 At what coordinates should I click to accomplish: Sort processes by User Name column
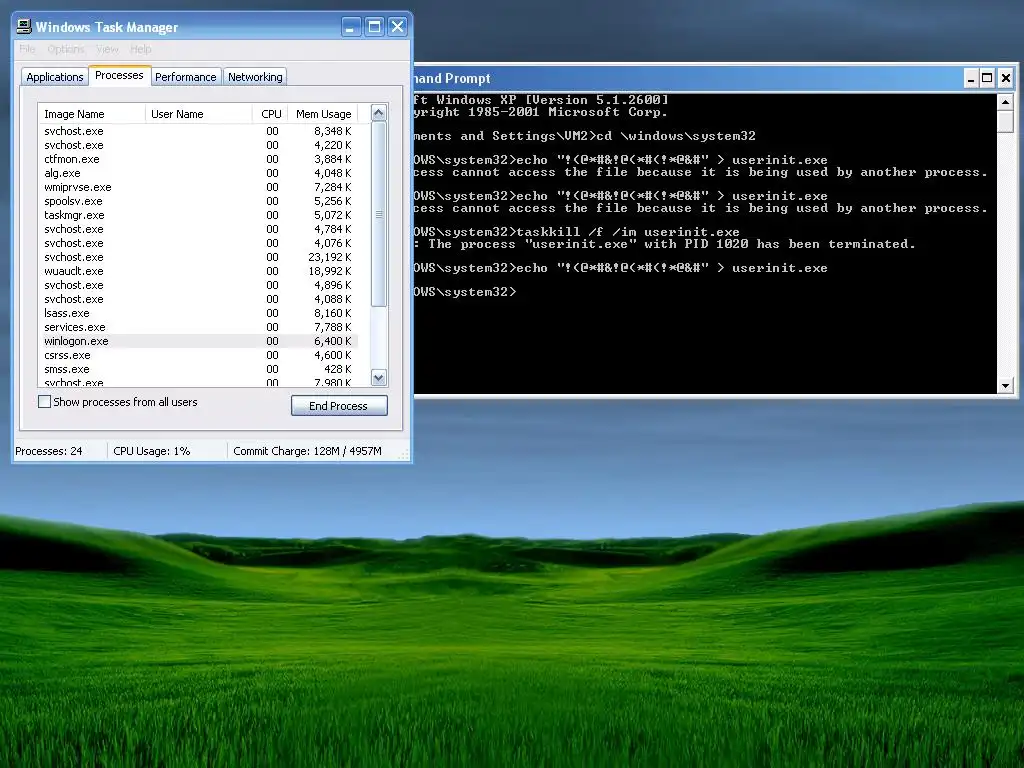pos(199,114)
